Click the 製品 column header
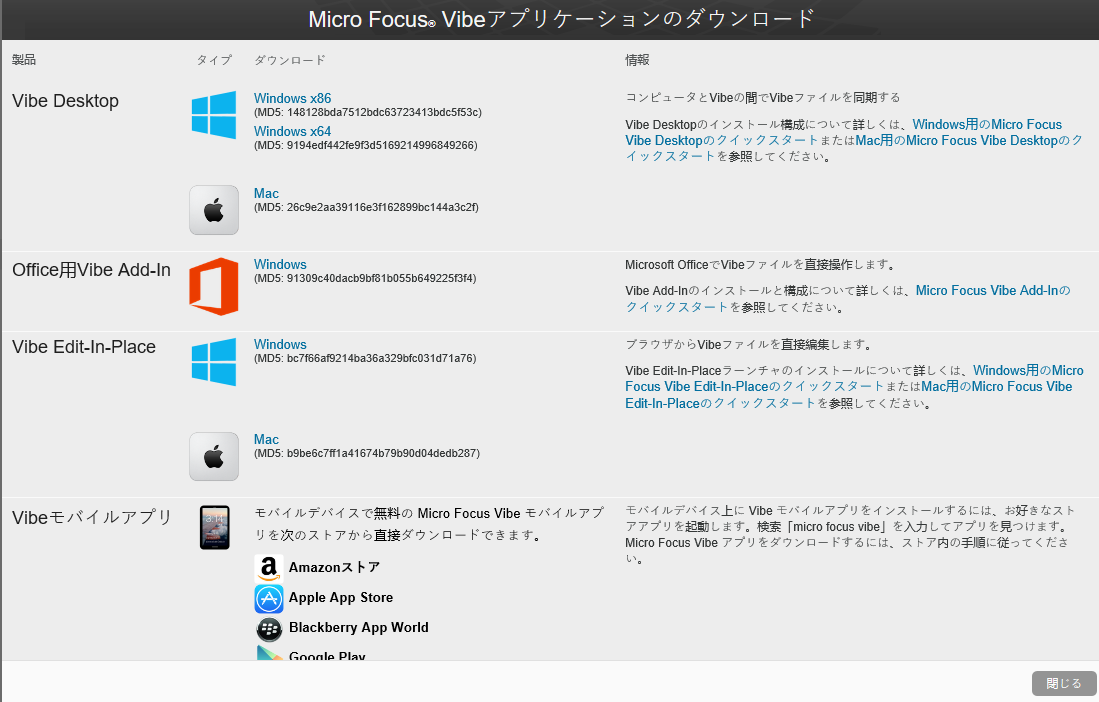 (x=24, y=60)
